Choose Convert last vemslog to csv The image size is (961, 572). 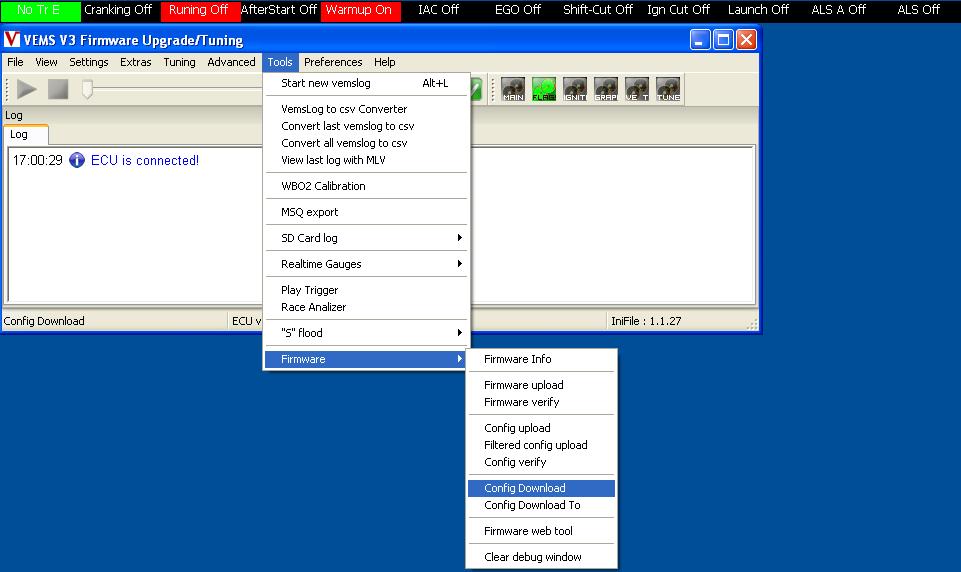pyautogui.click(x=367, y=126)
